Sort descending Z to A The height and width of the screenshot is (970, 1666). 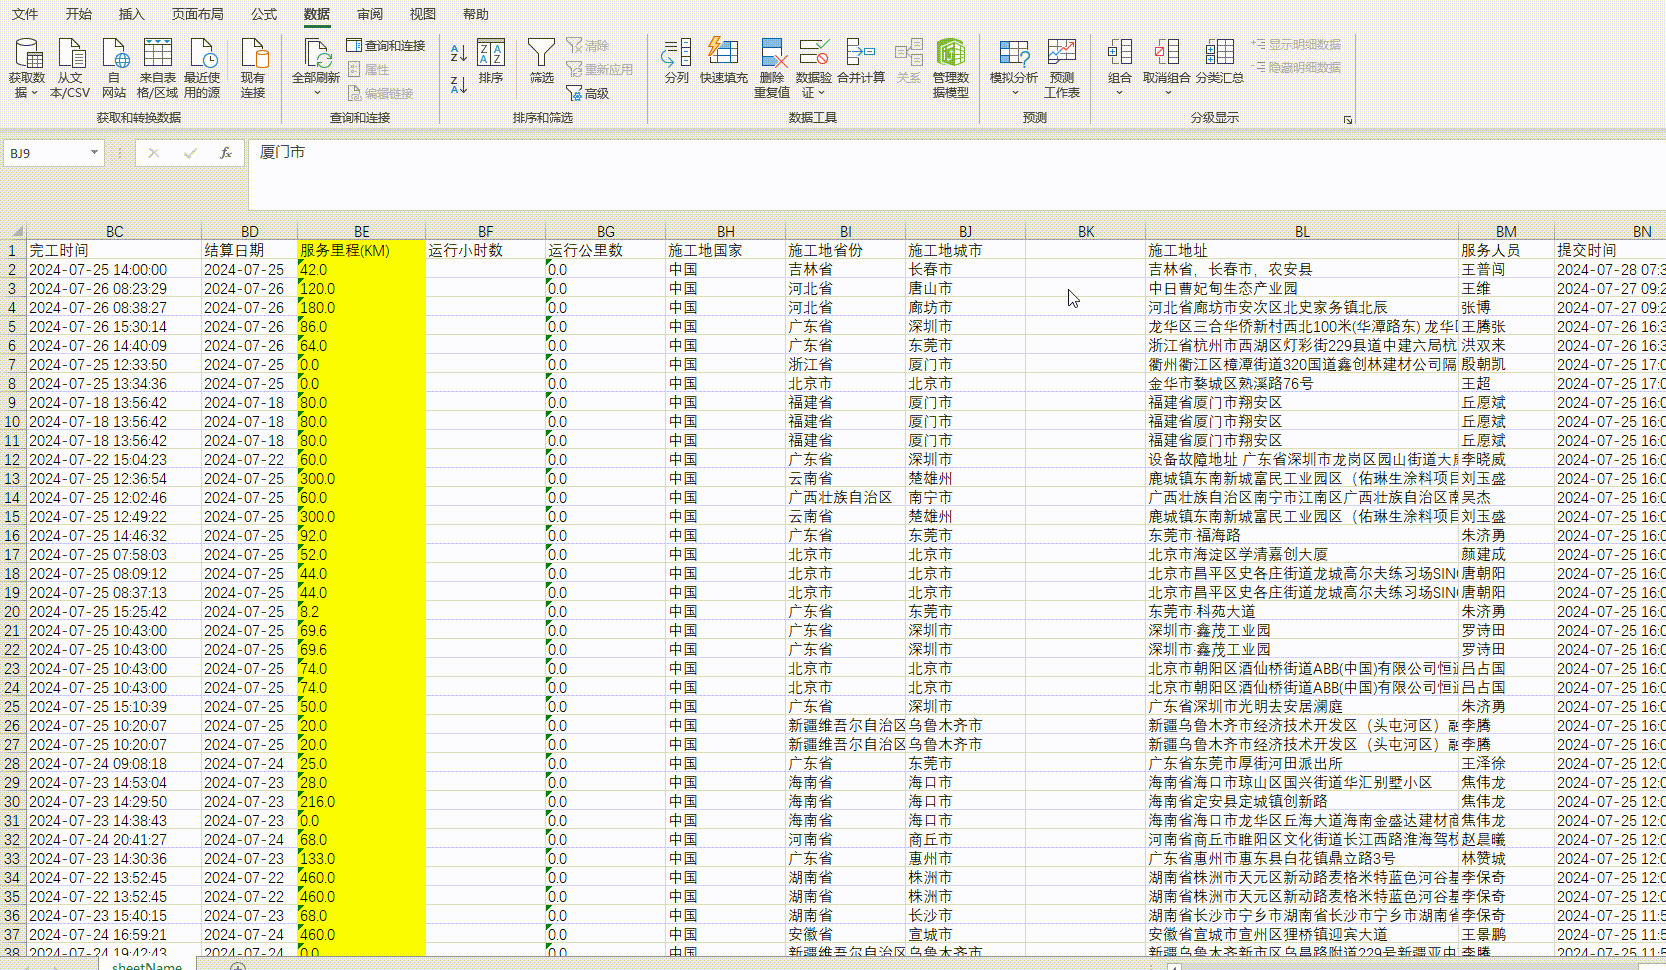(459, 85)
